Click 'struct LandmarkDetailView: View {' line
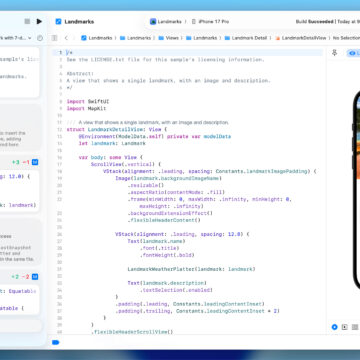The width and height of the screenshot is (360, 360). pos(117,129)
